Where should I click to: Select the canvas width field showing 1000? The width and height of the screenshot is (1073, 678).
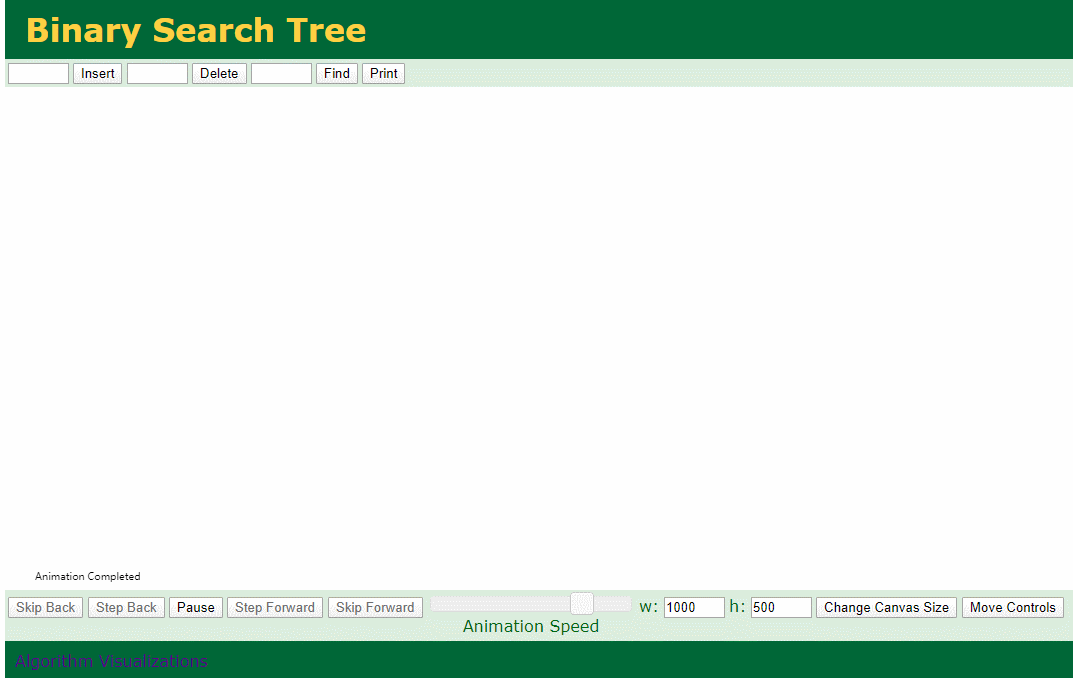(694, 608)
